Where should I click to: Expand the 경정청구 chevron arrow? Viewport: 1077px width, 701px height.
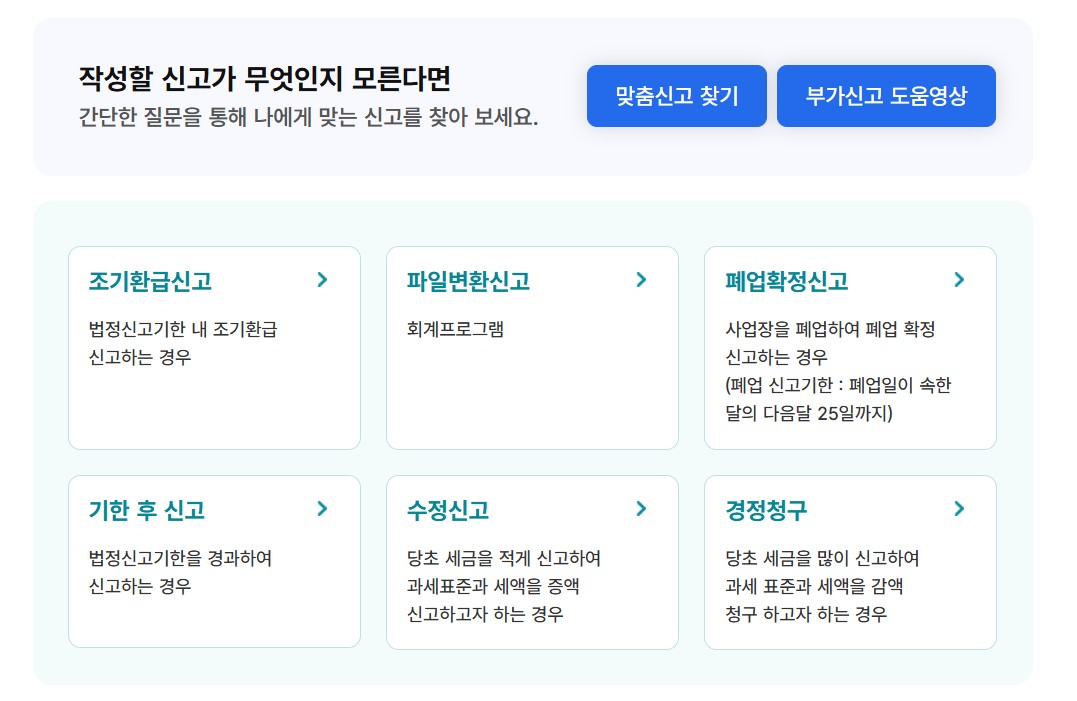958,509
